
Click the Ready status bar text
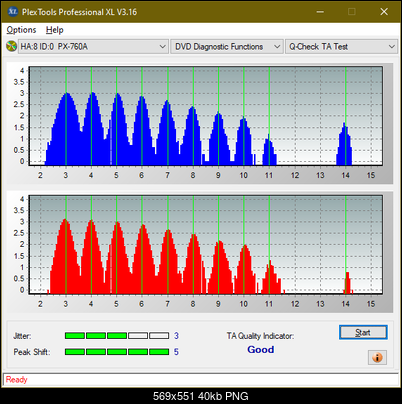(x=16, y=380)
